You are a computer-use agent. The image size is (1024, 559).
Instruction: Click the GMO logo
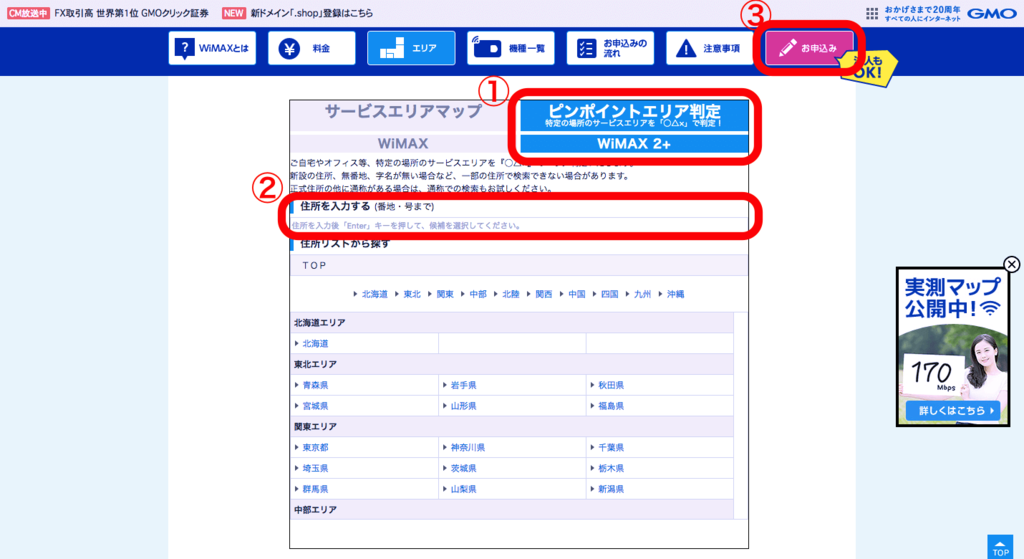click(x=991, y=13)
